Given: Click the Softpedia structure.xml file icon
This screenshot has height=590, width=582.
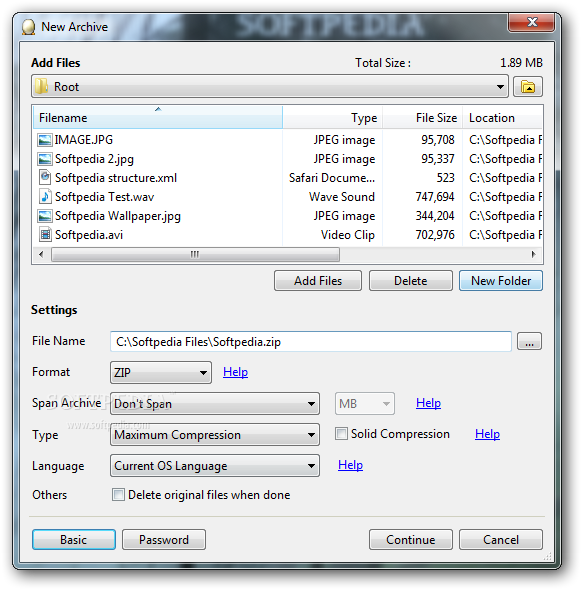Looking at the screenshot, I should pos(45,178).
